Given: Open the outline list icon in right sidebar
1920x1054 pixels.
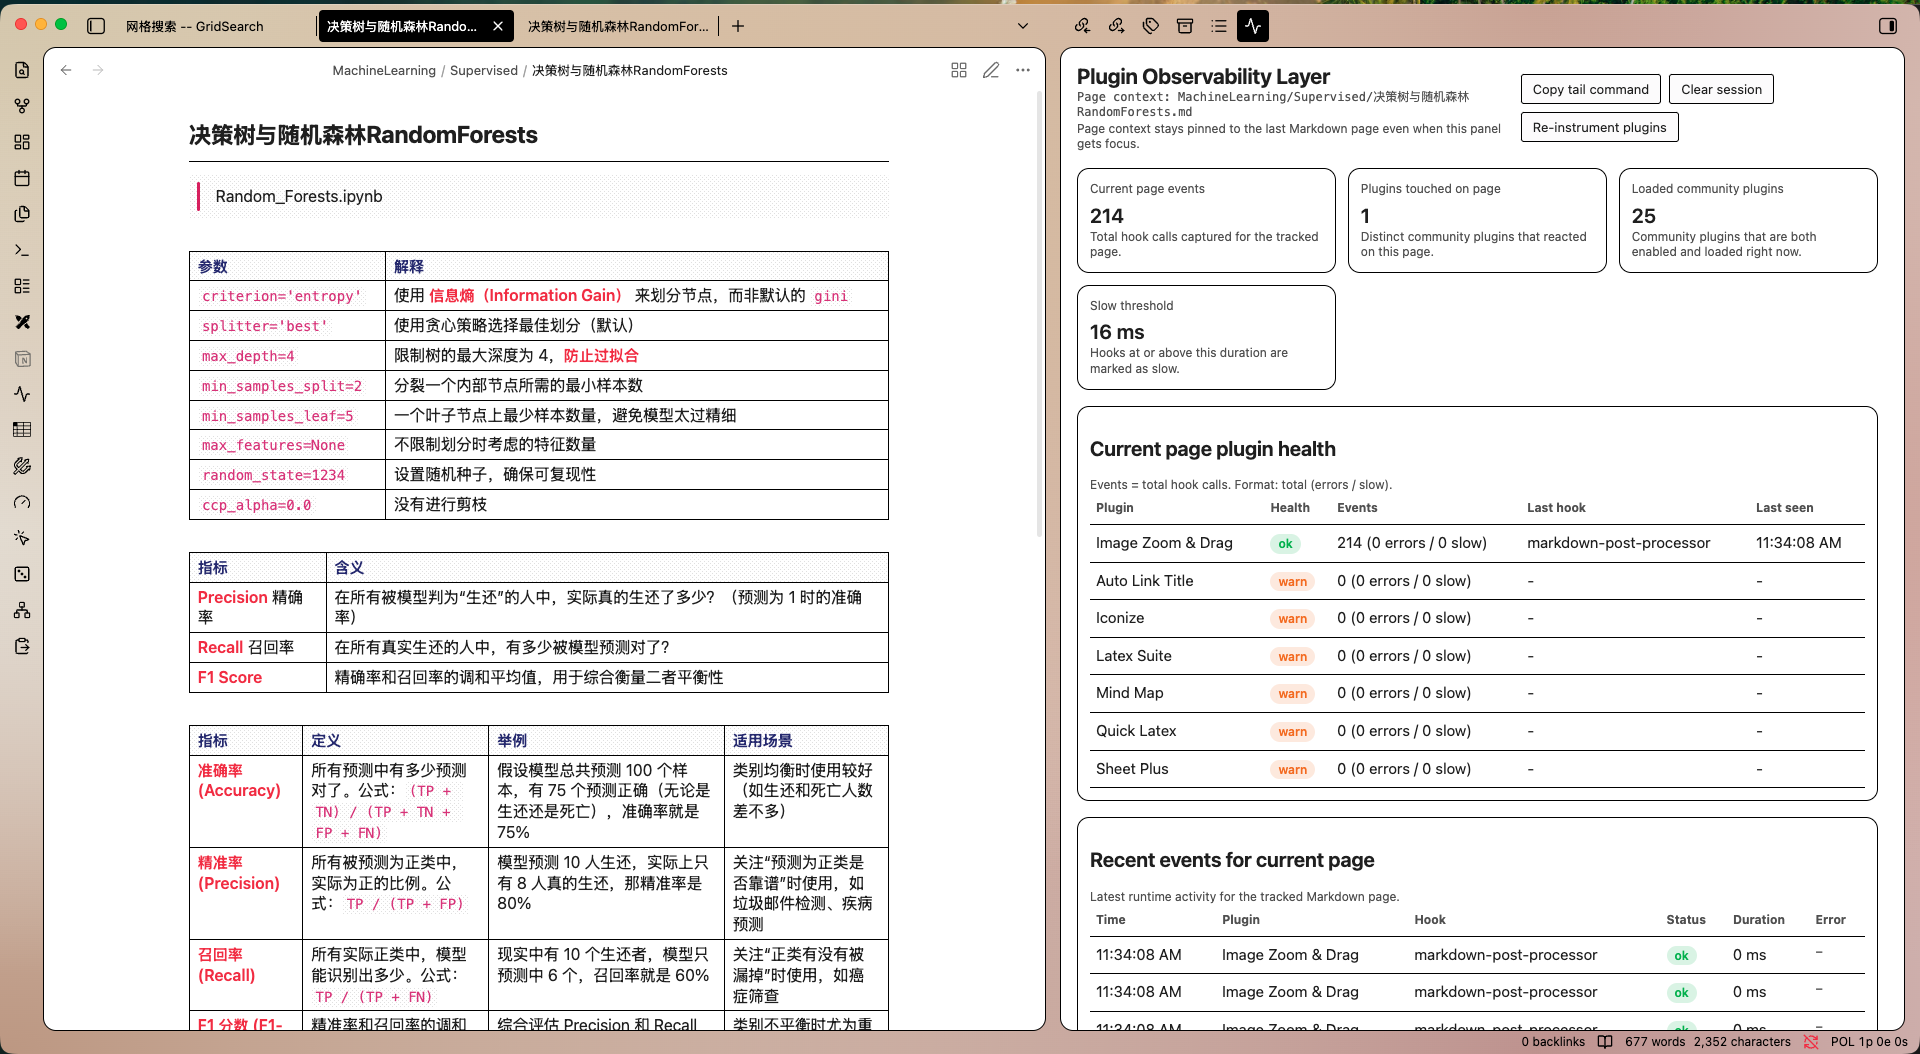Looking at the screenshot, I should point(1219,26).
